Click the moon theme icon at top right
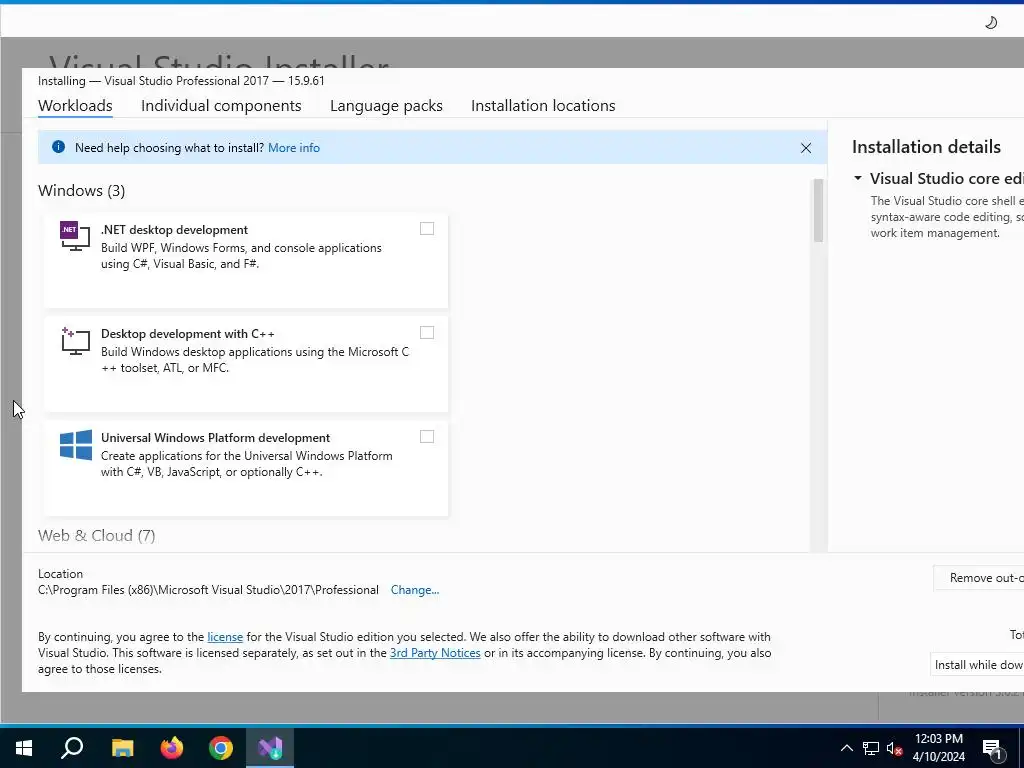This screenshot has width=1024, height=768. tap(991, 23)
